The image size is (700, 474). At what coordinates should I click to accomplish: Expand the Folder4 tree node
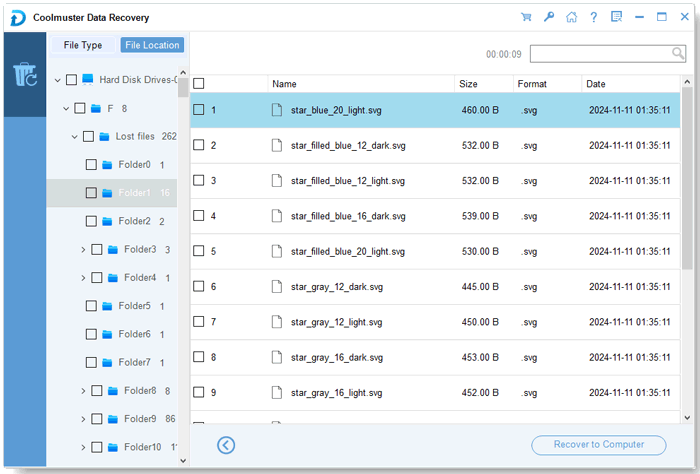[83, 278]
